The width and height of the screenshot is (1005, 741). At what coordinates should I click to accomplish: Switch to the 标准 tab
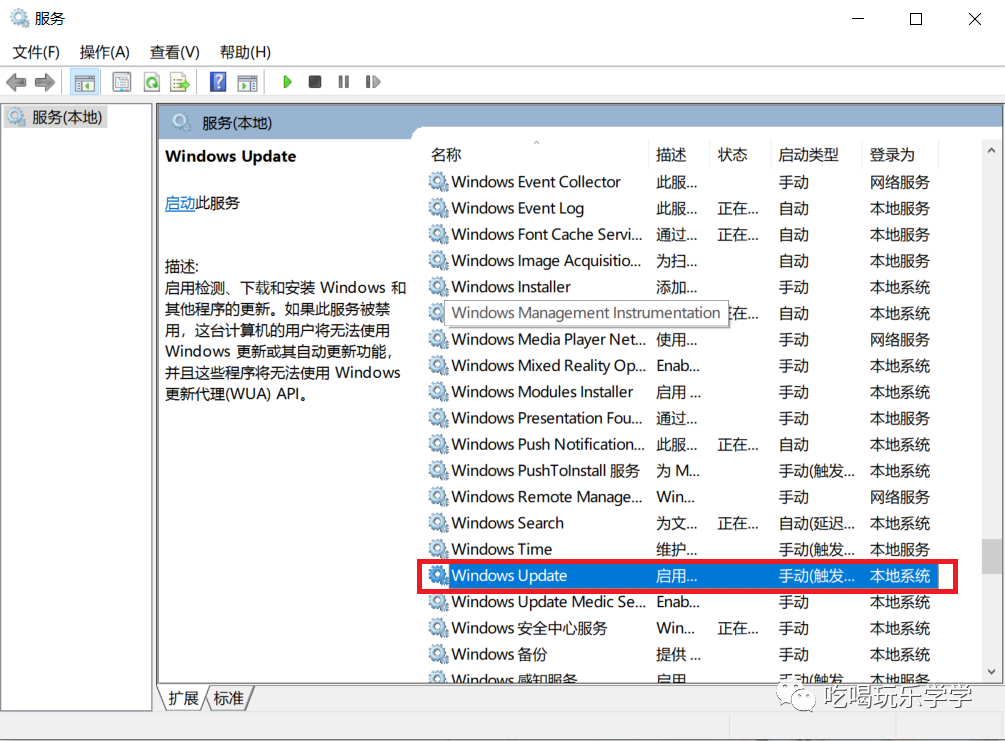228,698
